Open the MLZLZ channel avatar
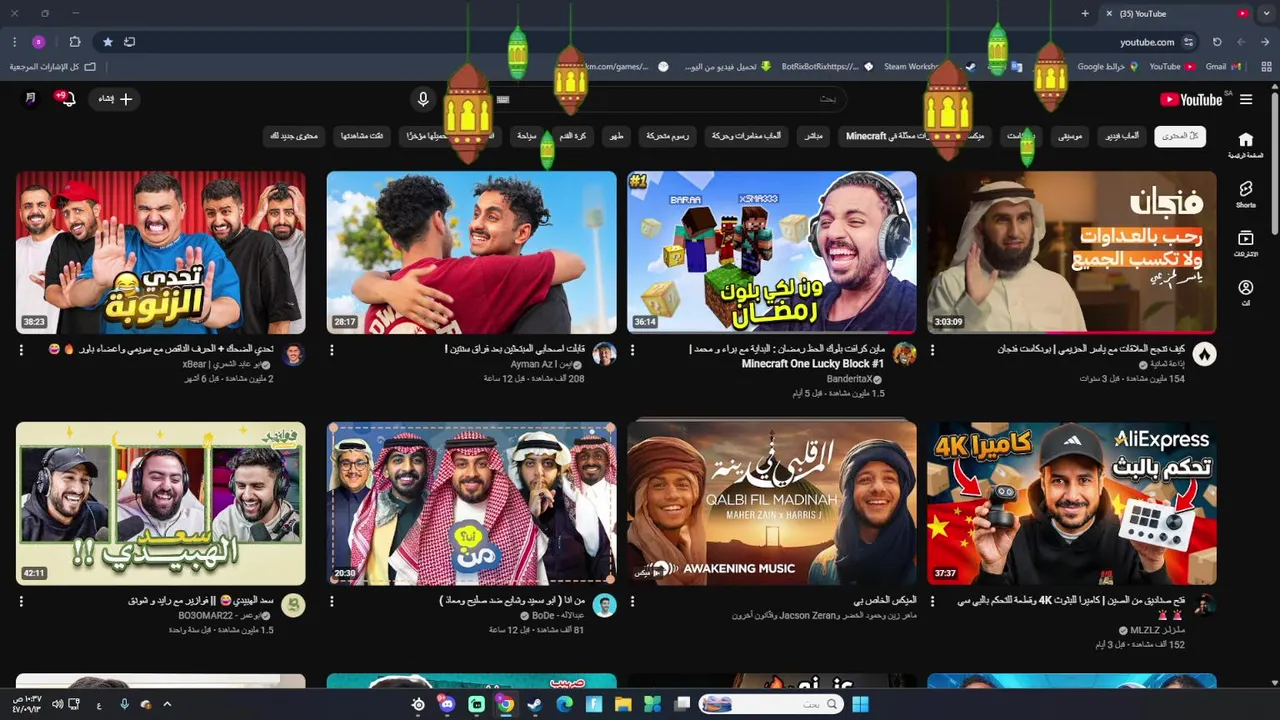 (1204, 605)
